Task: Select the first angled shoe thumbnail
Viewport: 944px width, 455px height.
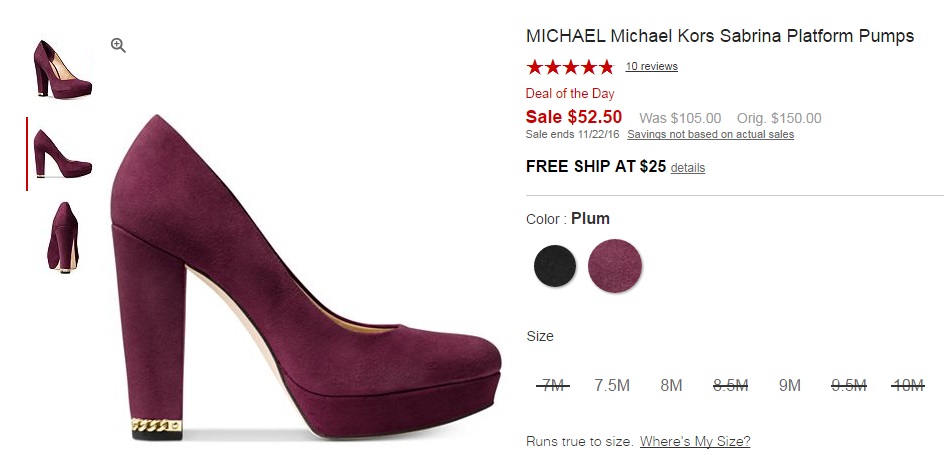Action: tap(62, 69)
